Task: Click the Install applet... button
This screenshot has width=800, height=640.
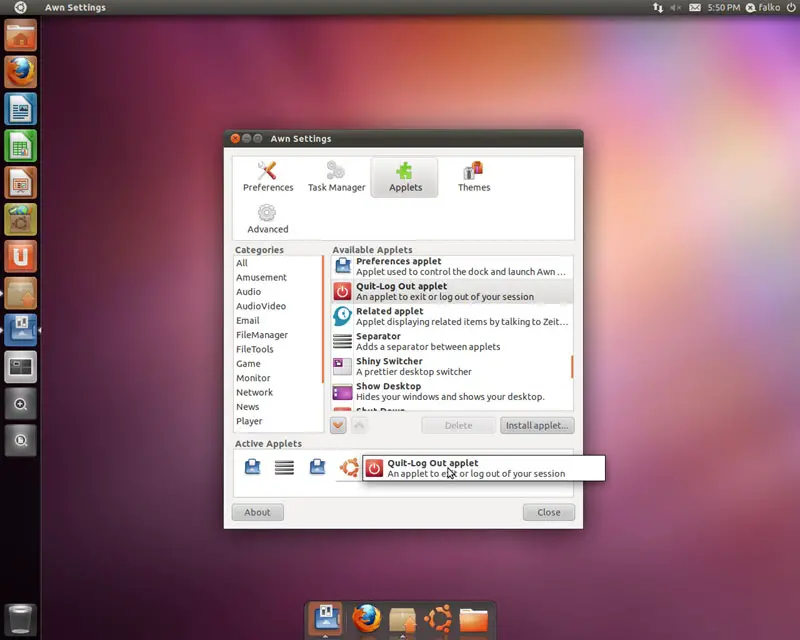Action: pyautogui.click(x=537, y=426)
